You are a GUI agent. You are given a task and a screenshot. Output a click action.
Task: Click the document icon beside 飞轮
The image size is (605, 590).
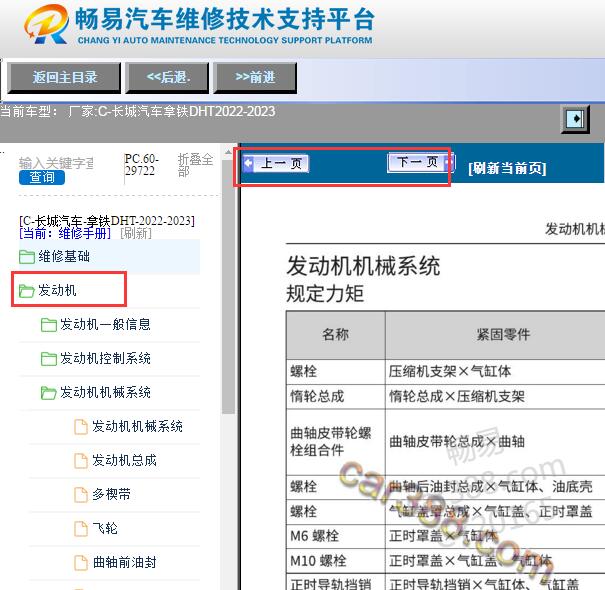point(81,529)
